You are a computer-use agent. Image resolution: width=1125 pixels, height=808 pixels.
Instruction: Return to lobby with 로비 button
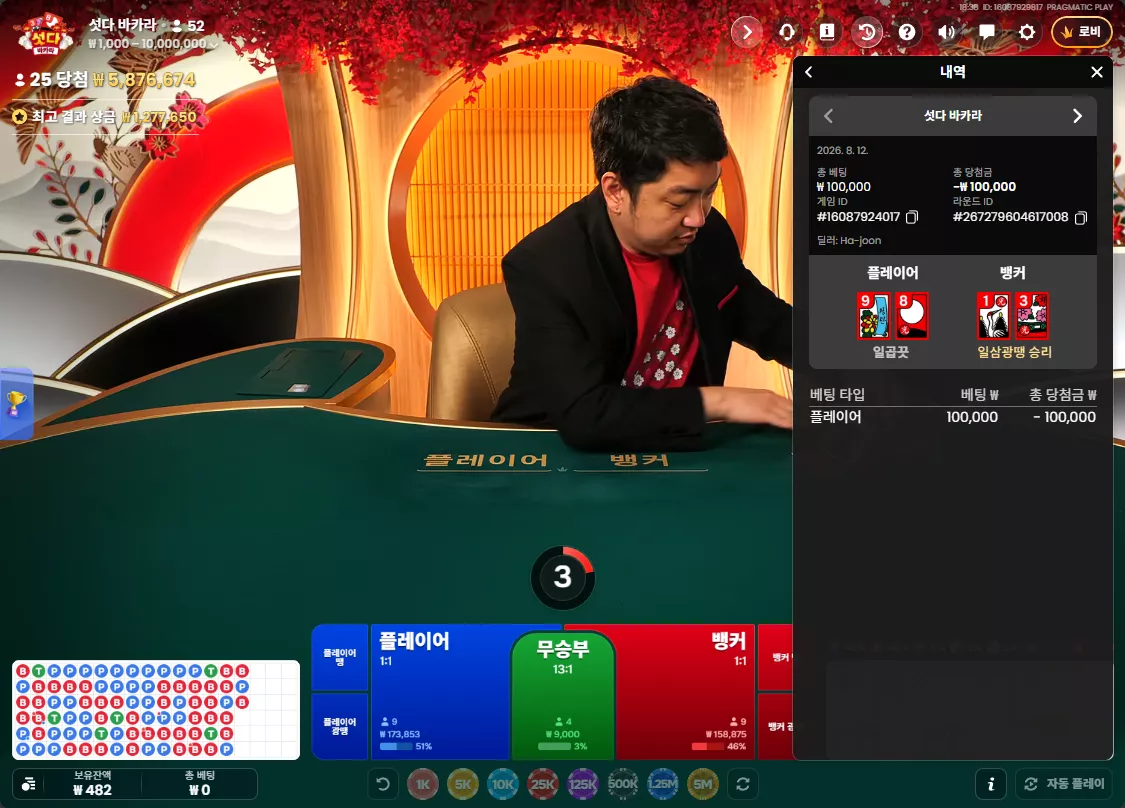pyautogui.click(x=1081, y=32)
